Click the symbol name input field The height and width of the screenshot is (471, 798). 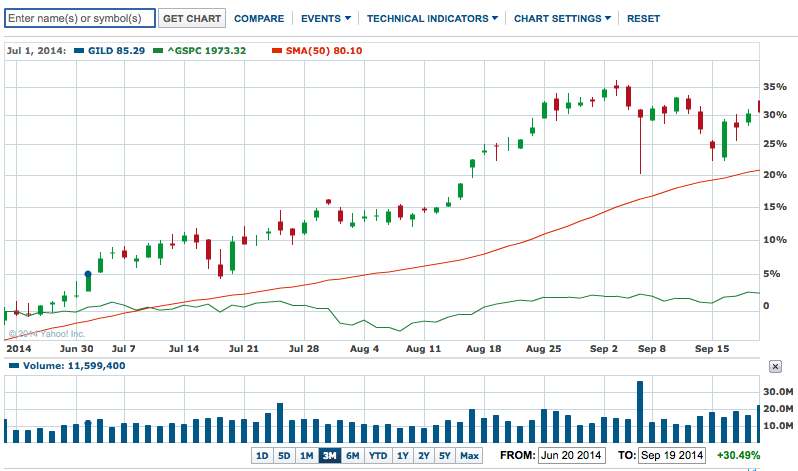[x=80, y=18]
